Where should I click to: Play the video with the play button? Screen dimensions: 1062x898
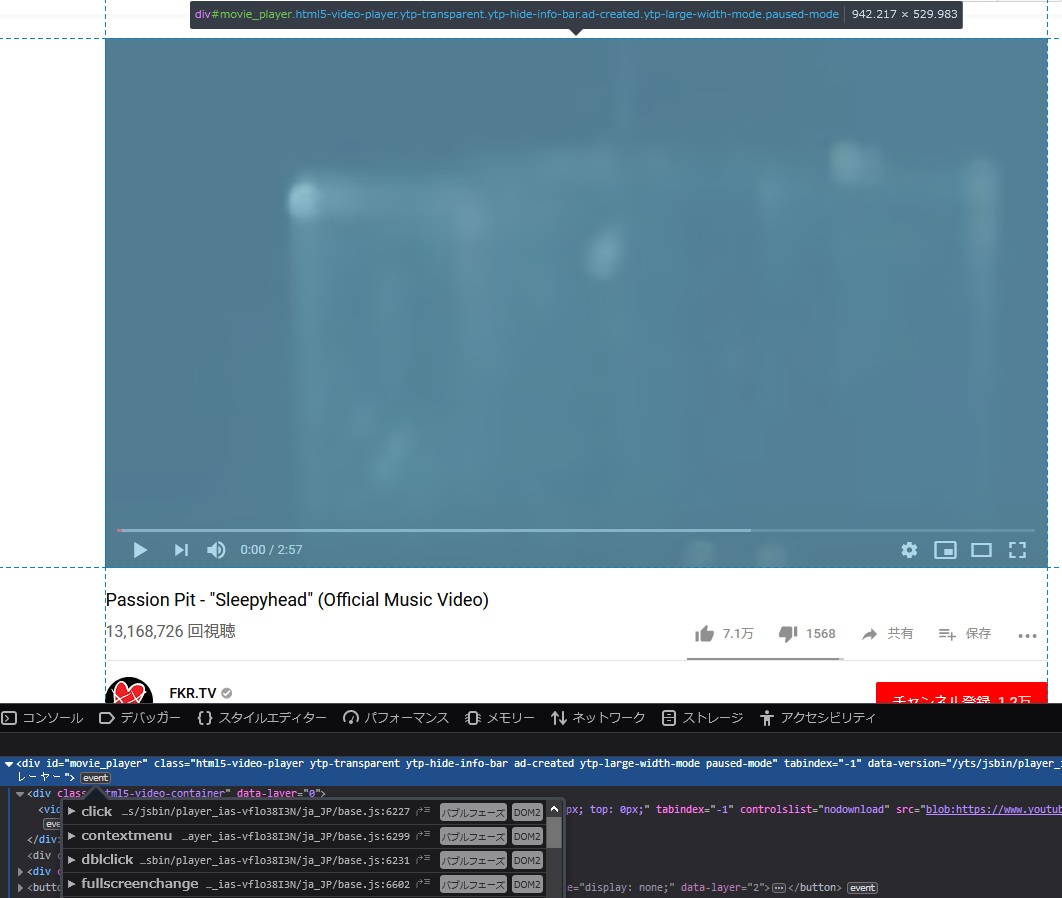140,550
